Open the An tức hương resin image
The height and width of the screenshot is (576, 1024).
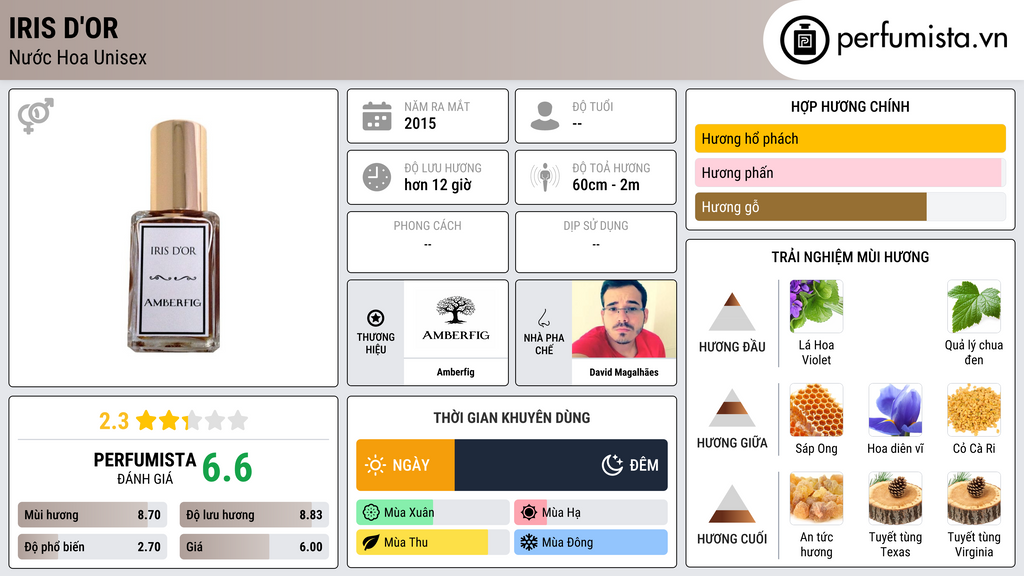816,498
